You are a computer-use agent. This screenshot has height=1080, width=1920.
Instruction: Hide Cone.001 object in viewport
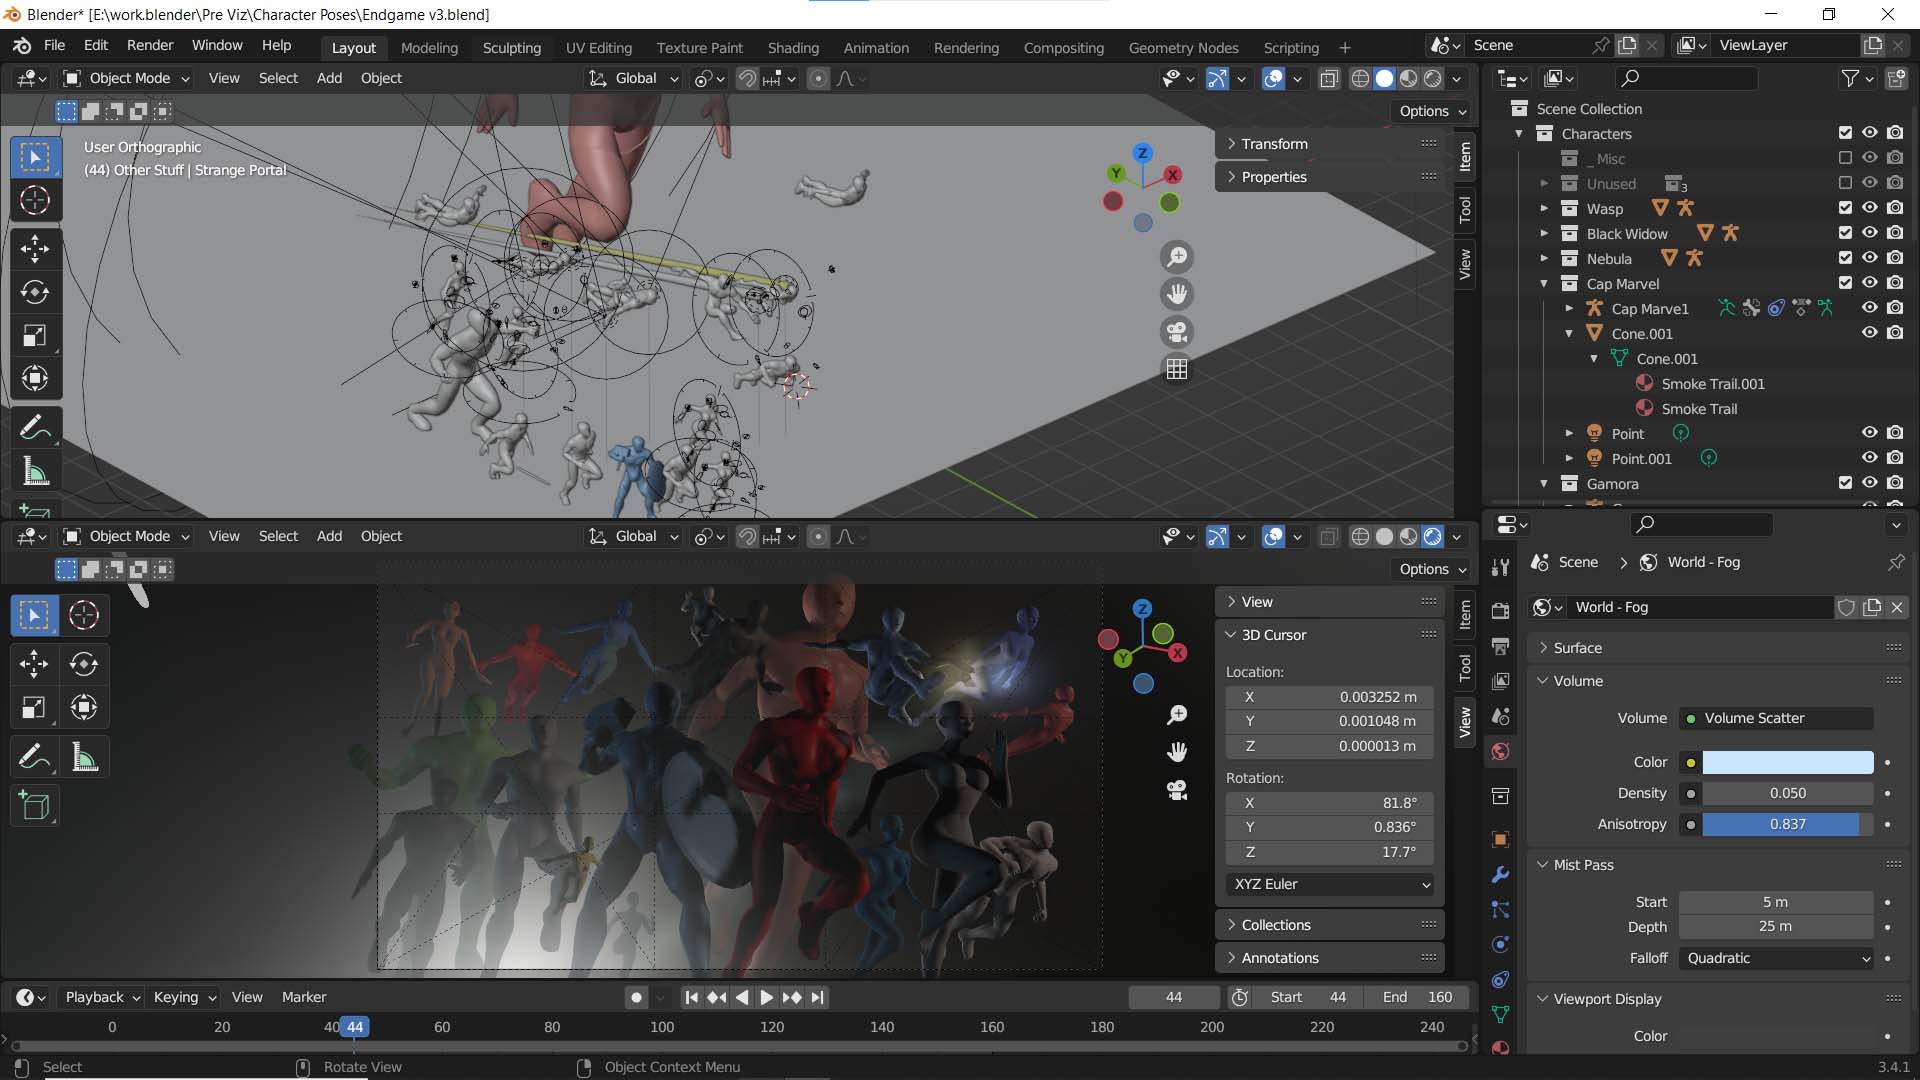(x=1869, y=333)
